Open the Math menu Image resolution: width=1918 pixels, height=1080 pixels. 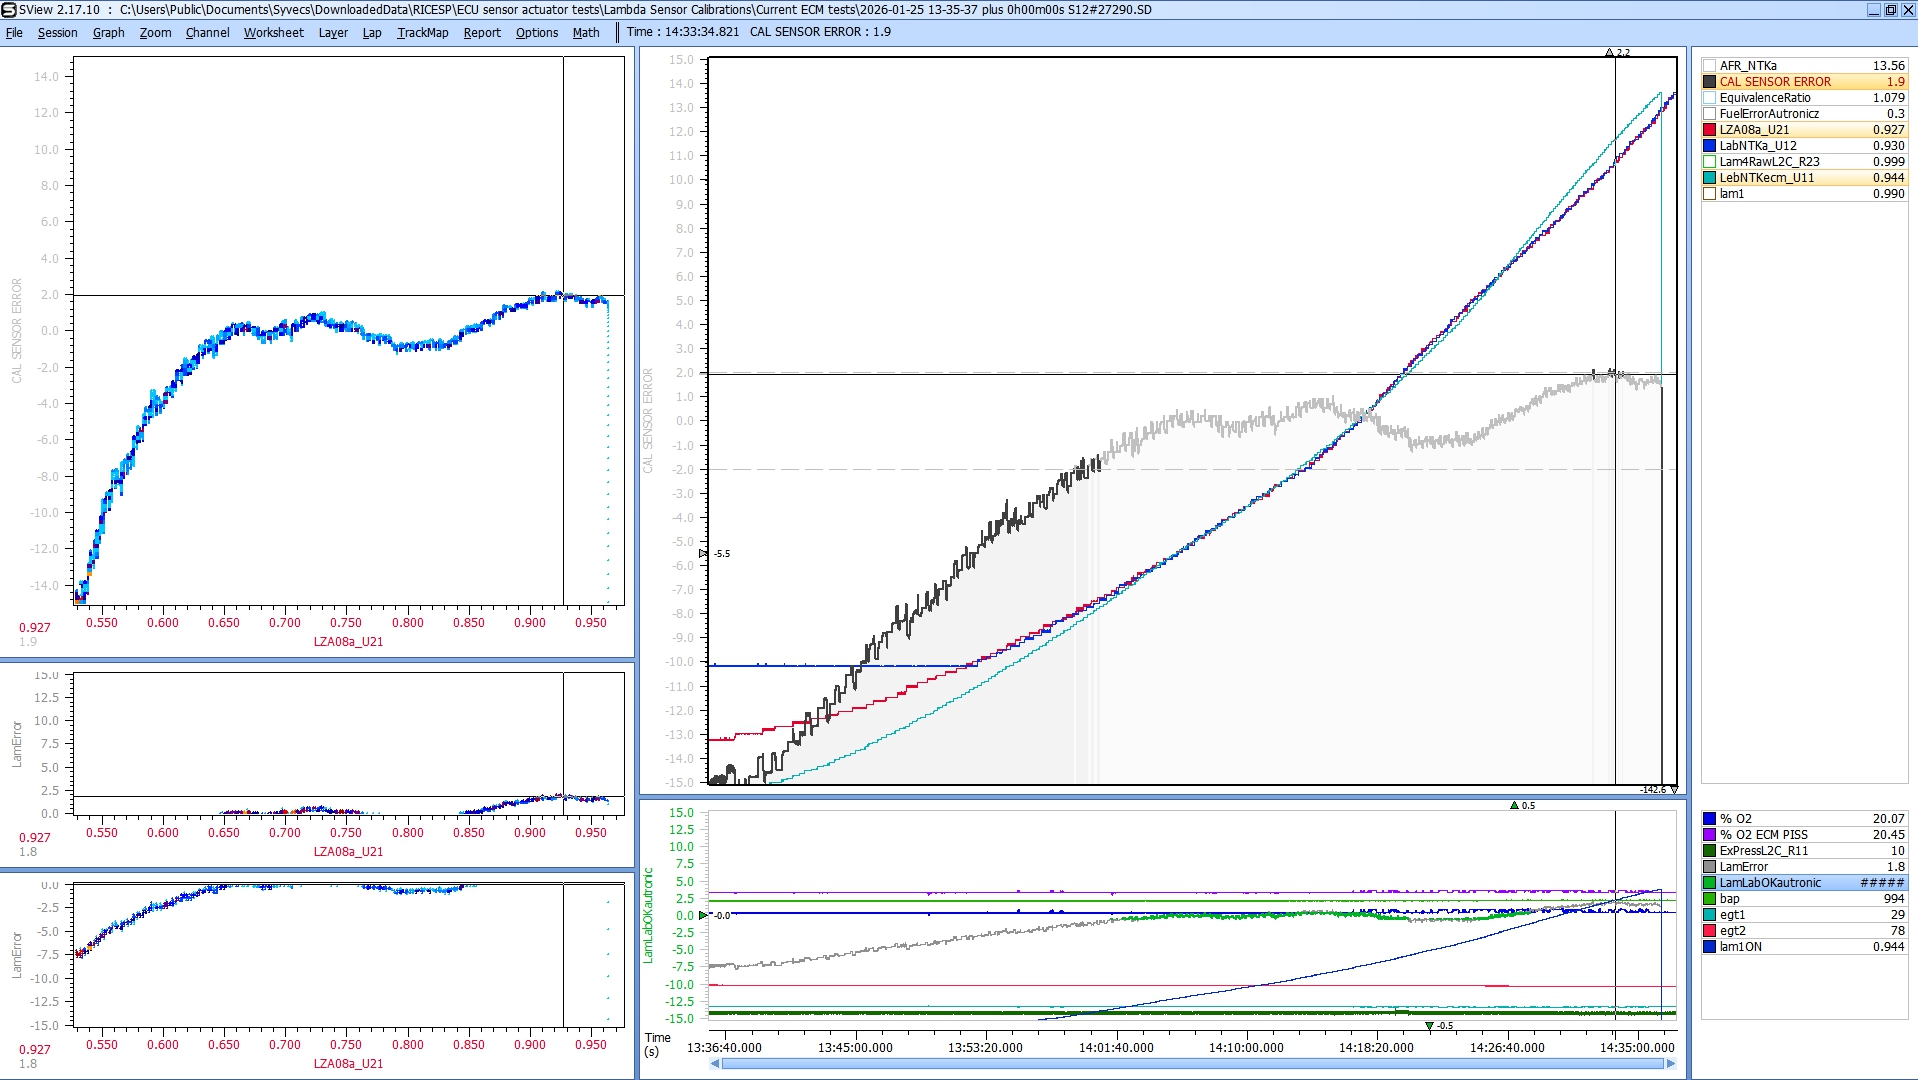(585, 32)
